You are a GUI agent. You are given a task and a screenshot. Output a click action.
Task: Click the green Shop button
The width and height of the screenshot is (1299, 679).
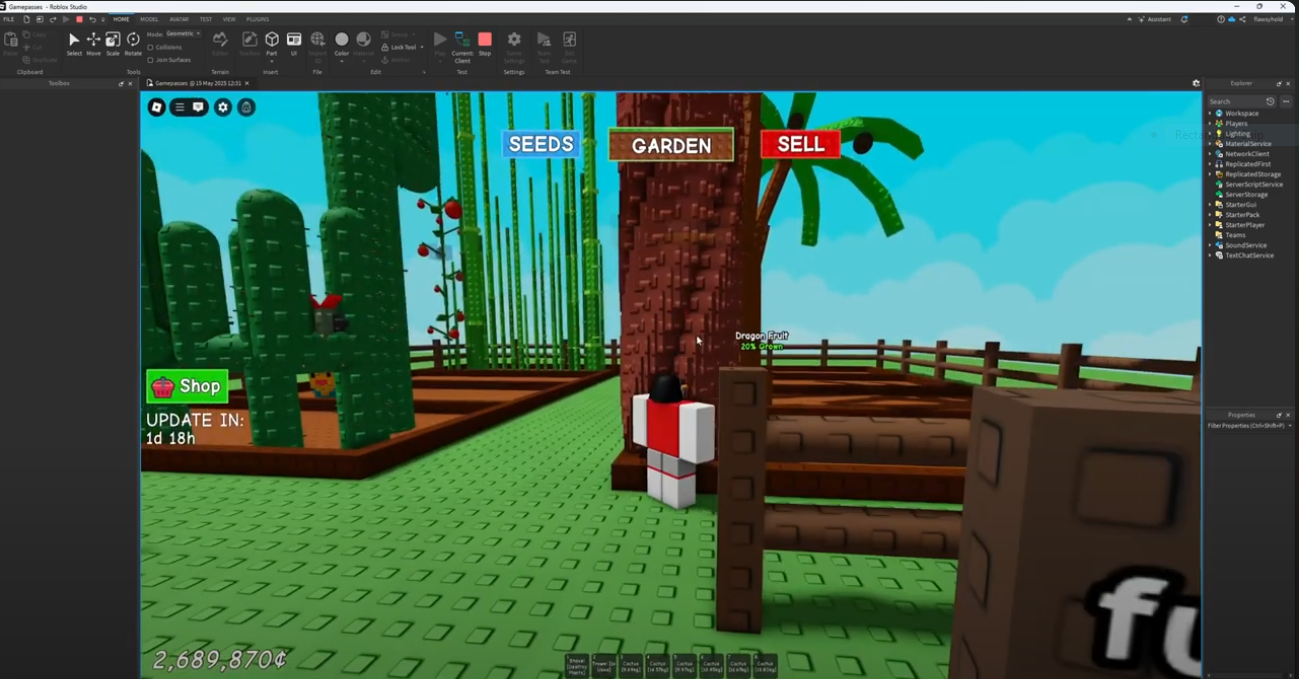(187, 386)
